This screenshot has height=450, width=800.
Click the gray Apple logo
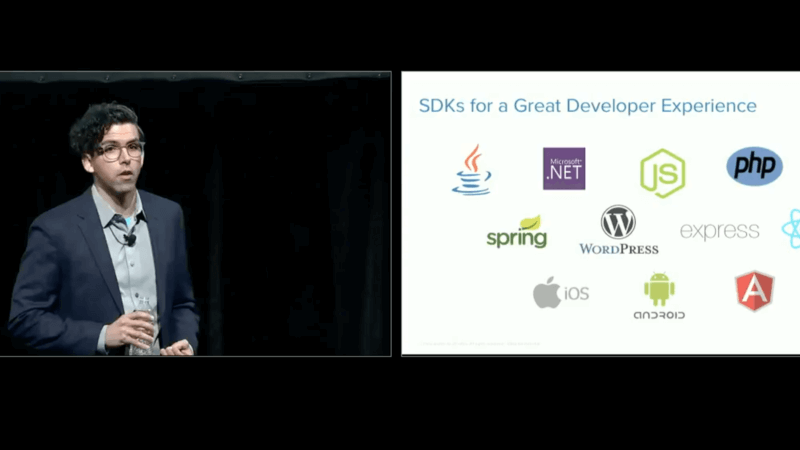546,293
